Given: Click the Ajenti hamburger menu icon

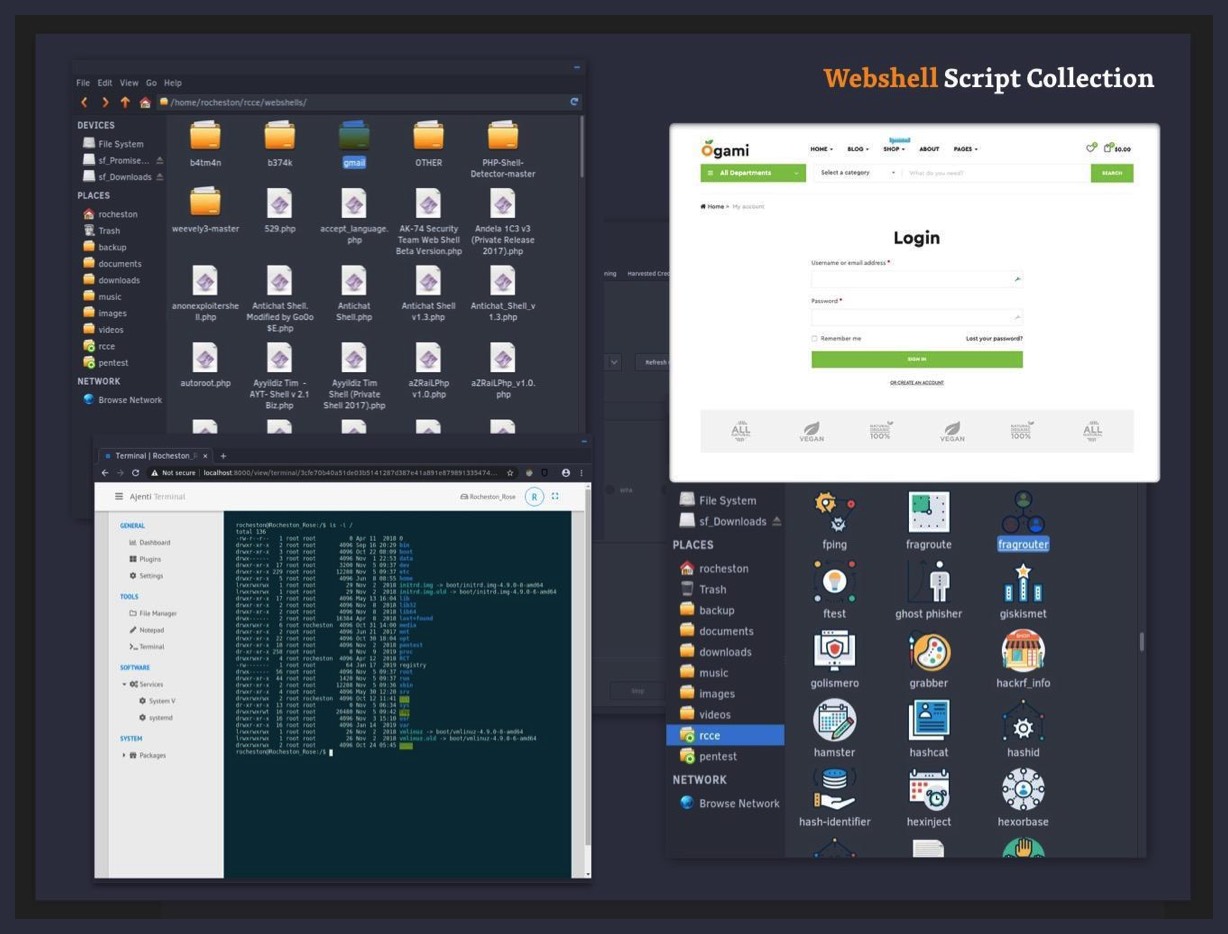Looking at the screenshot, I should (119, 496).
